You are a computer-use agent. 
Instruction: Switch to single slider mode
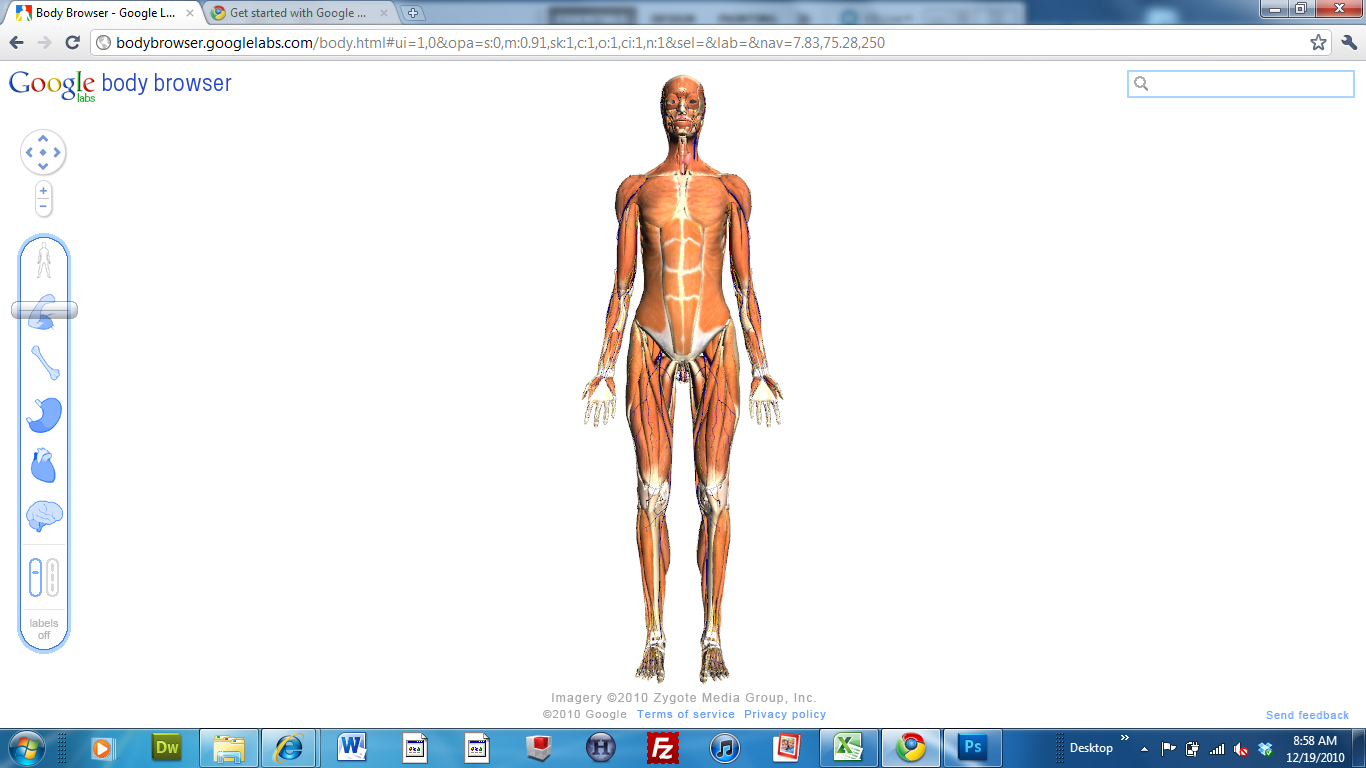[x=35, y=577]
